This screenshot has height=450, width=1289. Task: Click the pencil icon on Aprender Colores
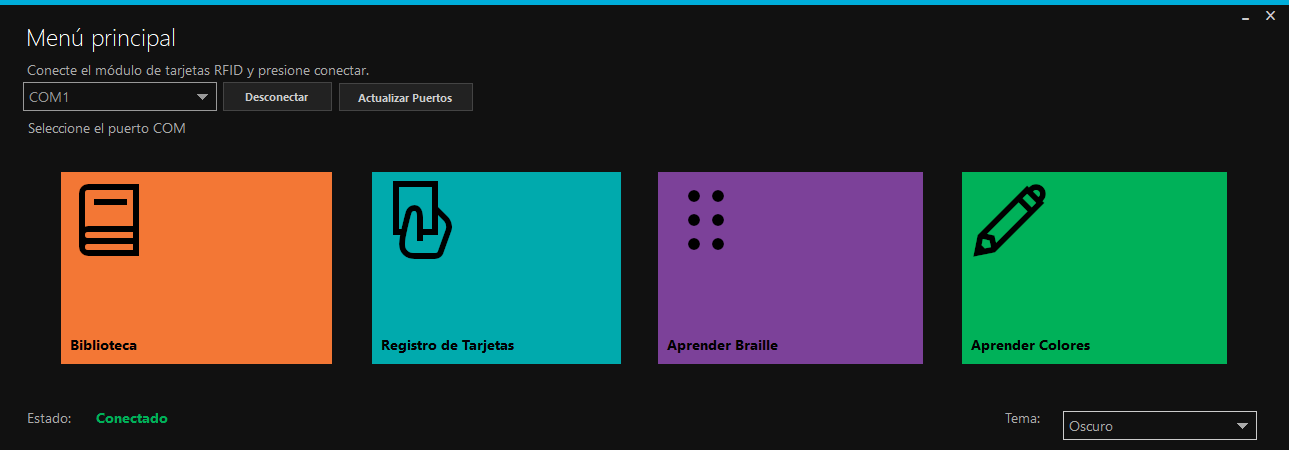click(x=1010, y=220)
